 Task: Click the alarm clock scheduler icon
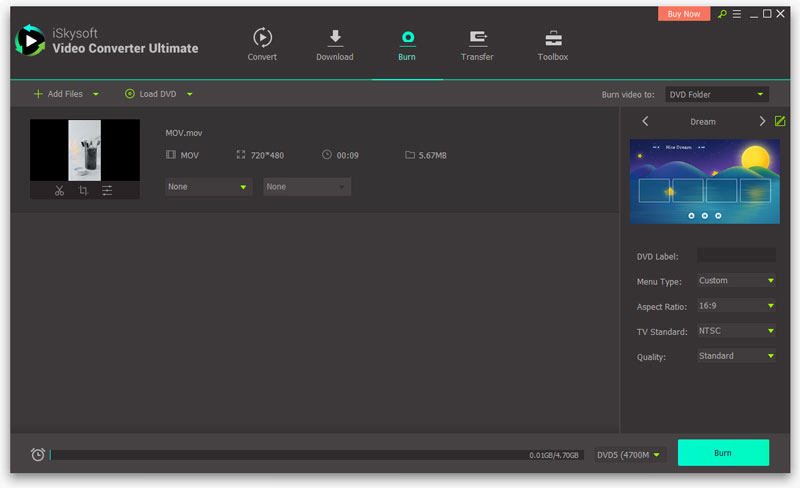click(x=38, y=454)
